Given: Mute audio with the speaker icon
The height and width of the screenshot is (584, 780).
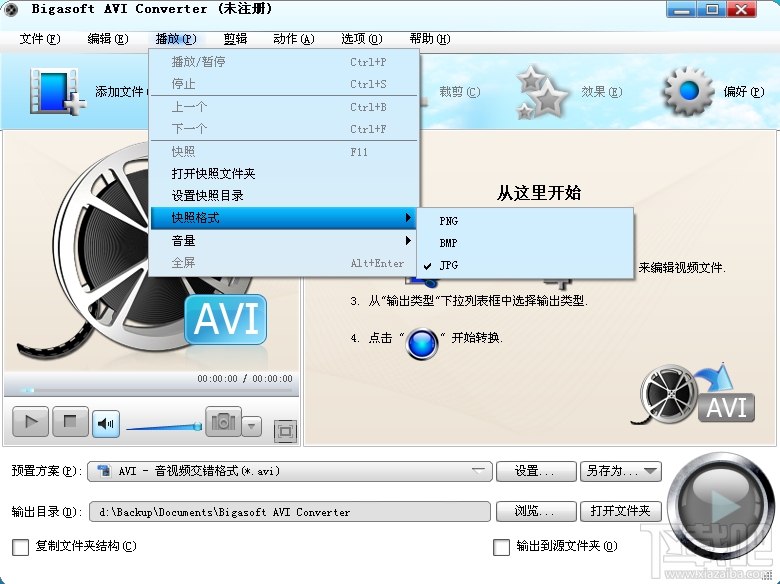Looking at the screenshot, I should pos(105,424).
